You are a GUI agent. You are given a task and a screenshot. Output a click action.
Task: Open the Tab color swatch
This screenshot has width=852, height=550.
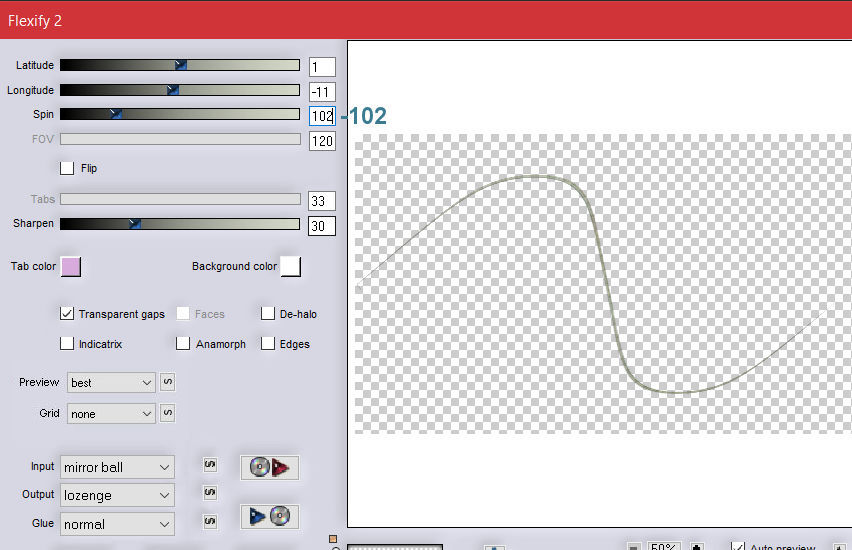pos(71,267)
